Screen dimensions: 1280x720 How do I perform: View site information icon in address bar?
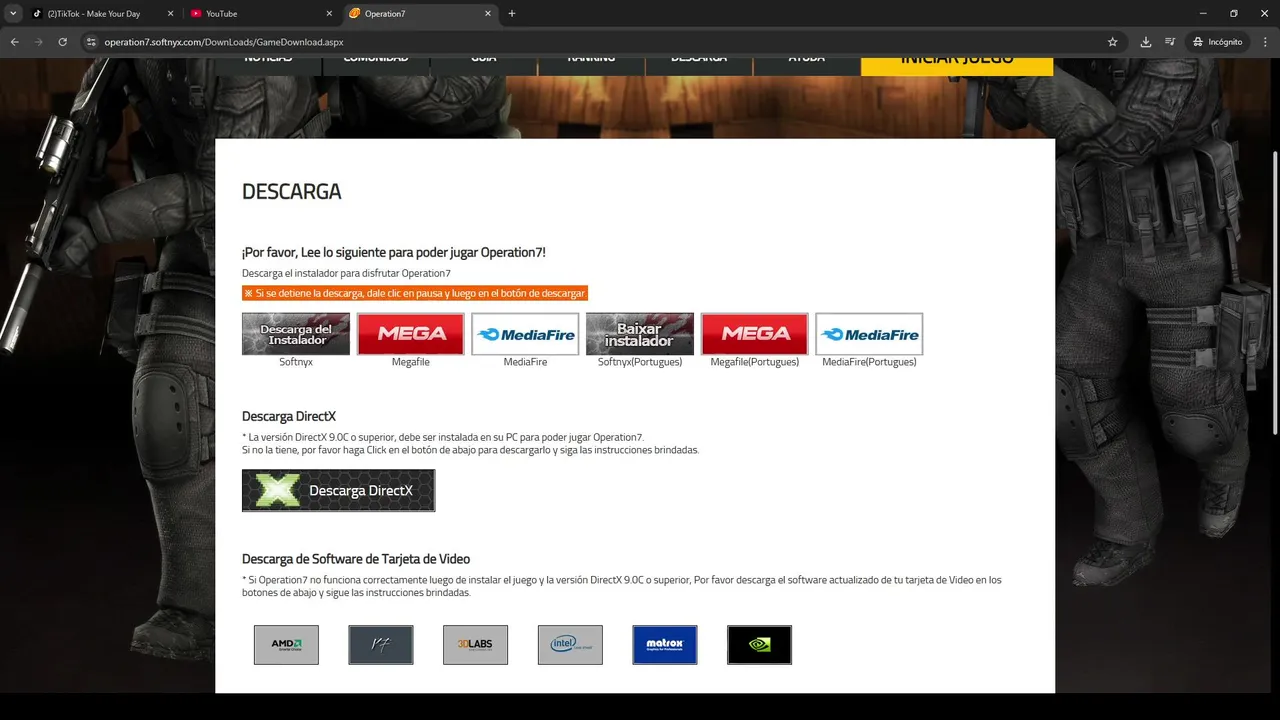(90, 42)
